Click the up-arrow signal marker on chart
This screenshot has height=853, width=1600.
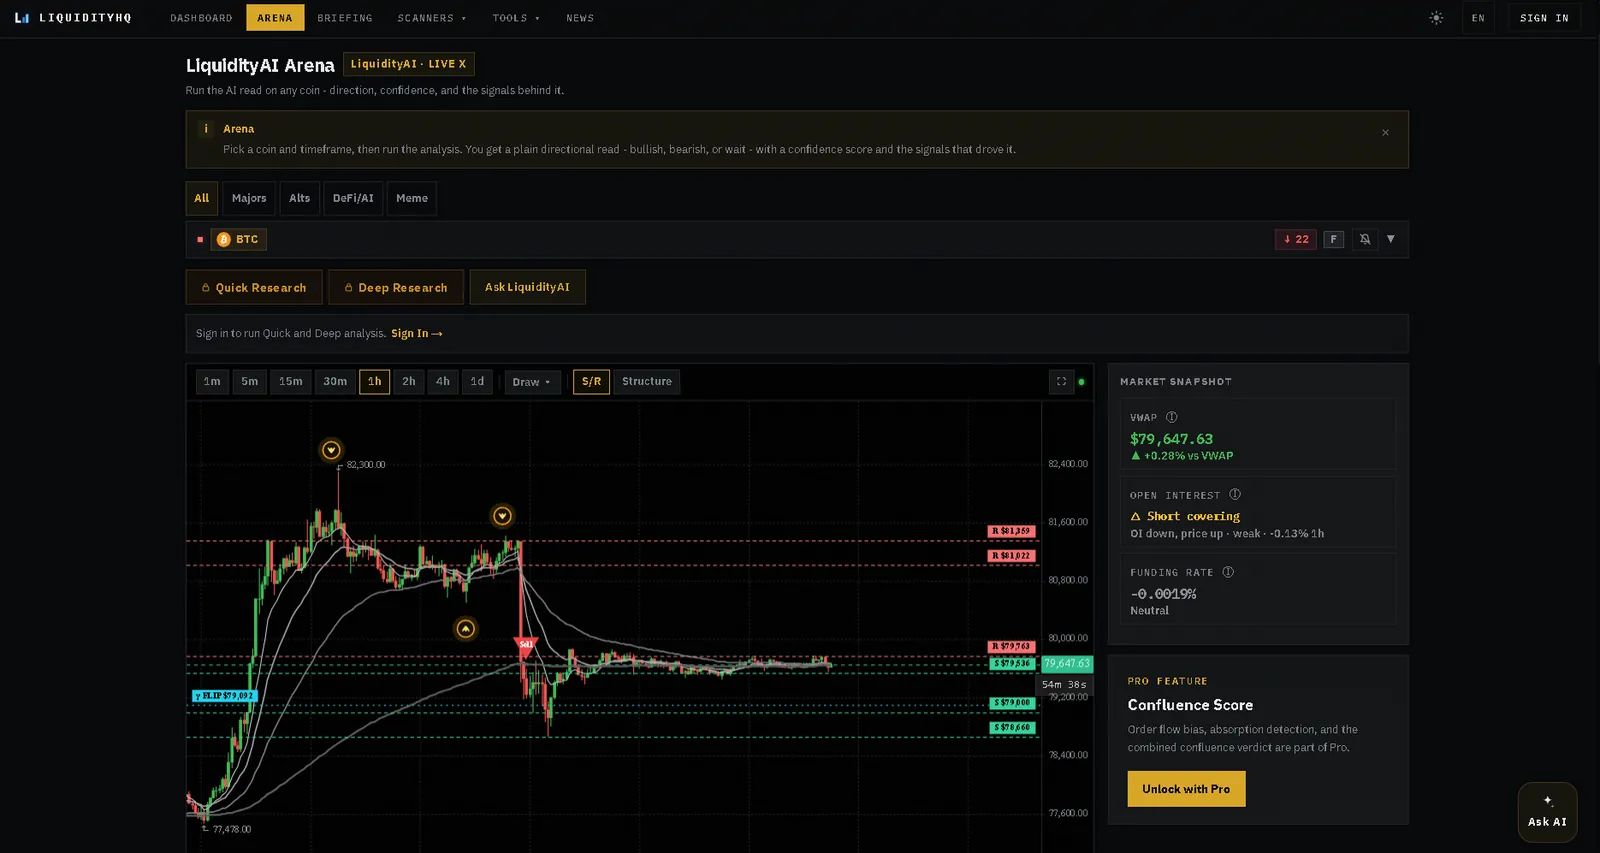pos(465,629)
